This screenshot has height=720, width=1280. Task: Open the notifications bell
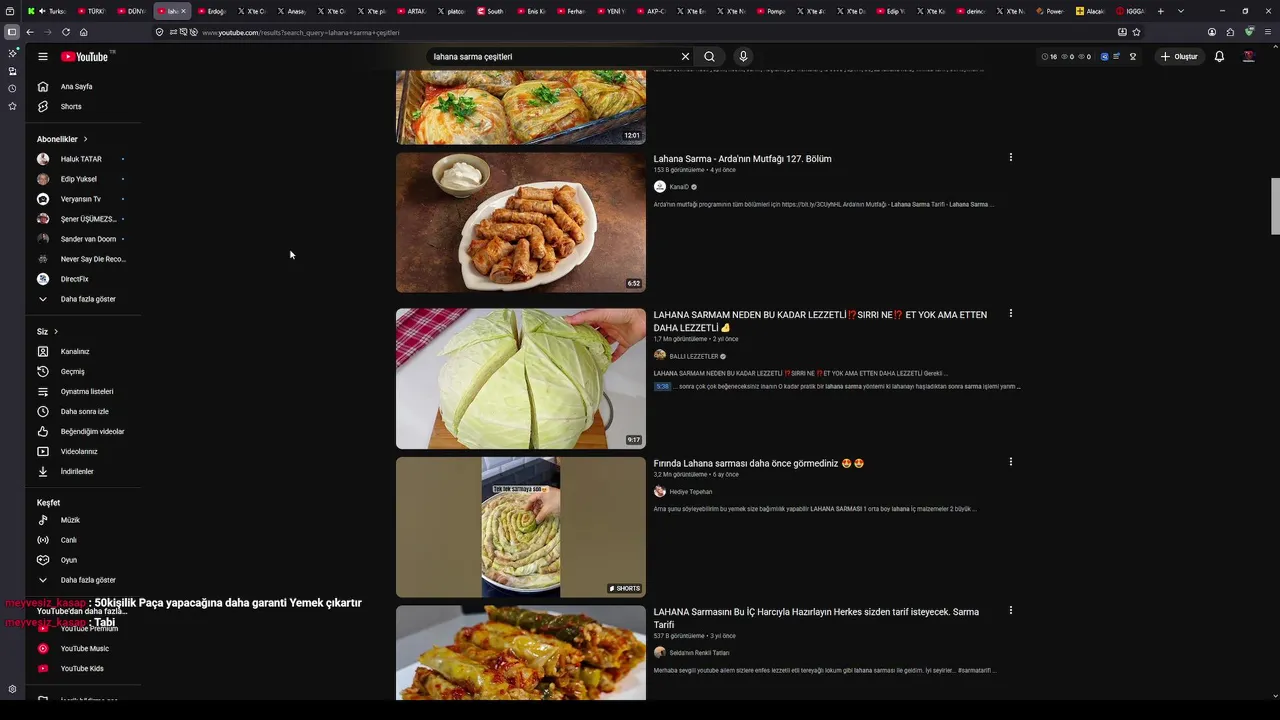(1219, 57)
